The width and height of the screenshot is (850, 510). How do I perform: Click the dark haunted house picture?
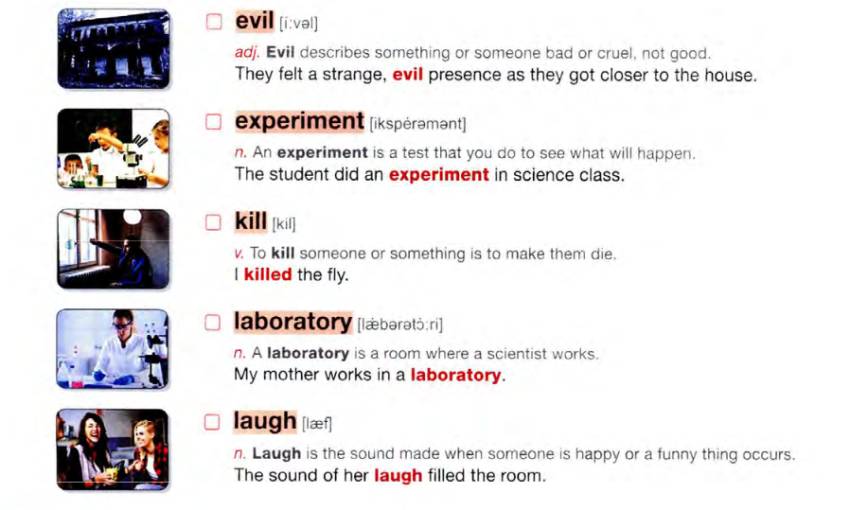pos(112,48)
